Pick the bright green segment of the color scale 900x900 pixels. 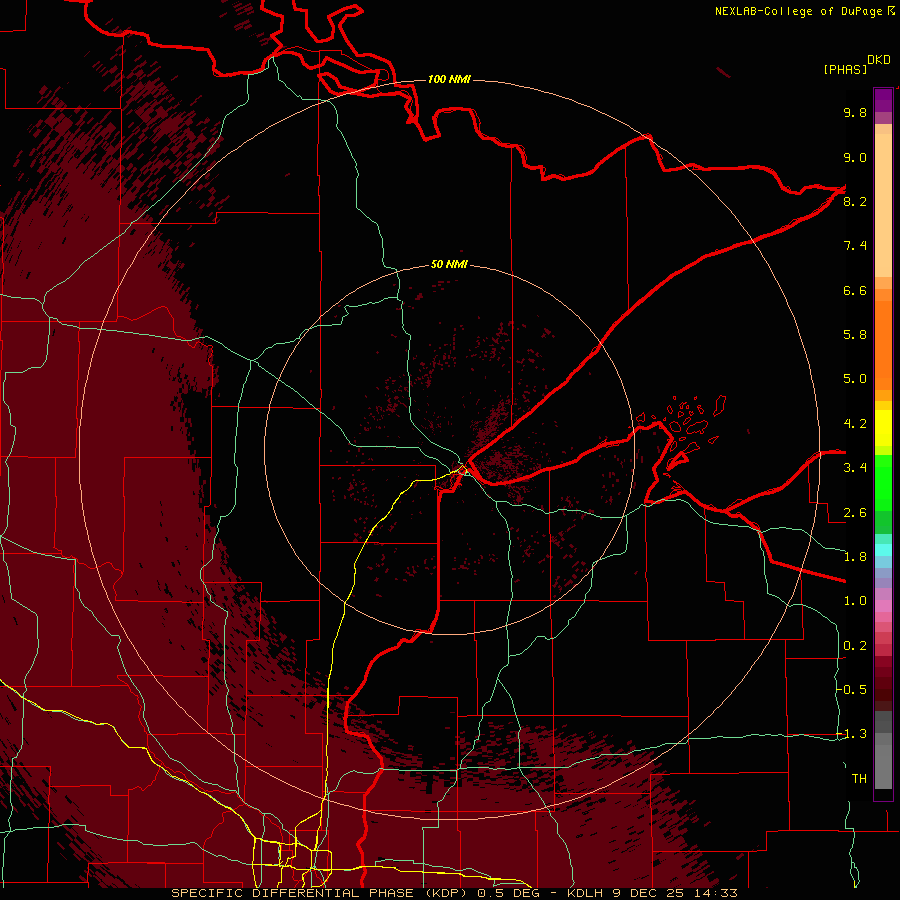click(x=883, y=482)
